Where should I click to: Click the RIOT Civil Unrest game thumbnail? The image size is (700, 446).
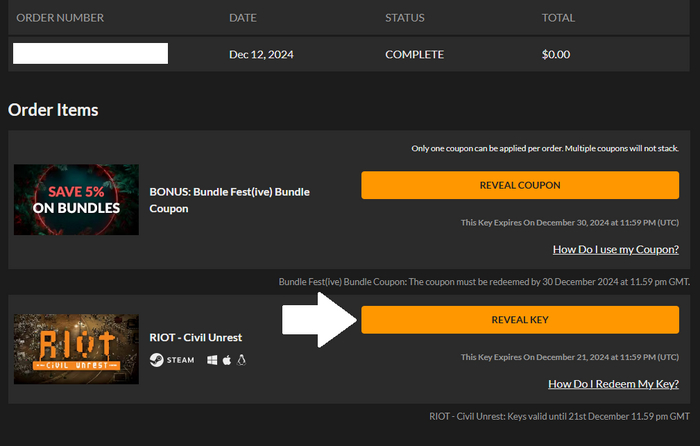click(x=76, y=349)
